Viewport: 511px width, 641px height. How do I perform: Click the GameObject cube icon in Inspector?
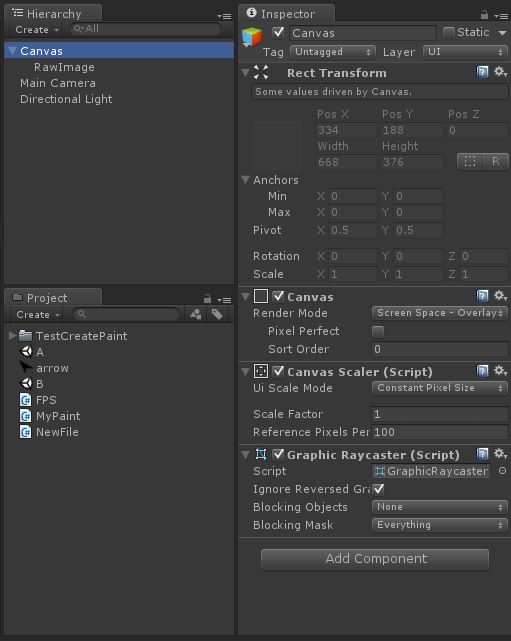click(252, 37)
